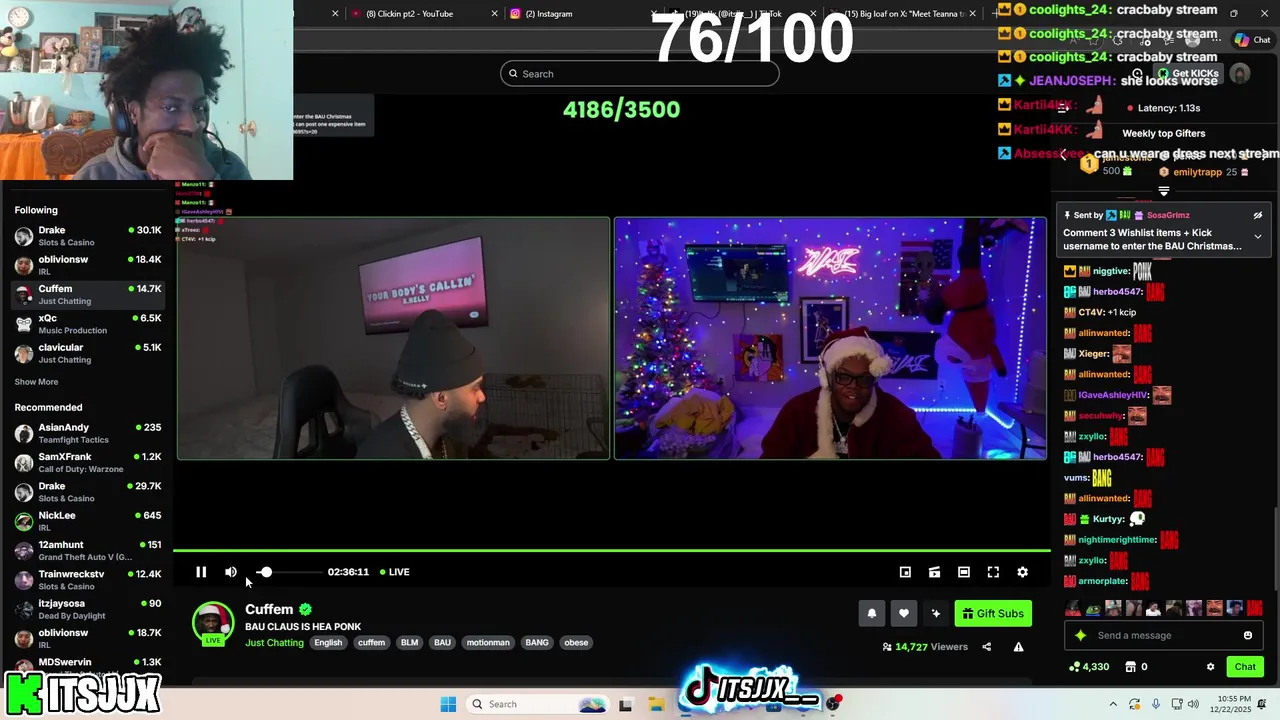Open chat settings gear icon
Screen dimensions: 1280x720
pos(1210,667)
